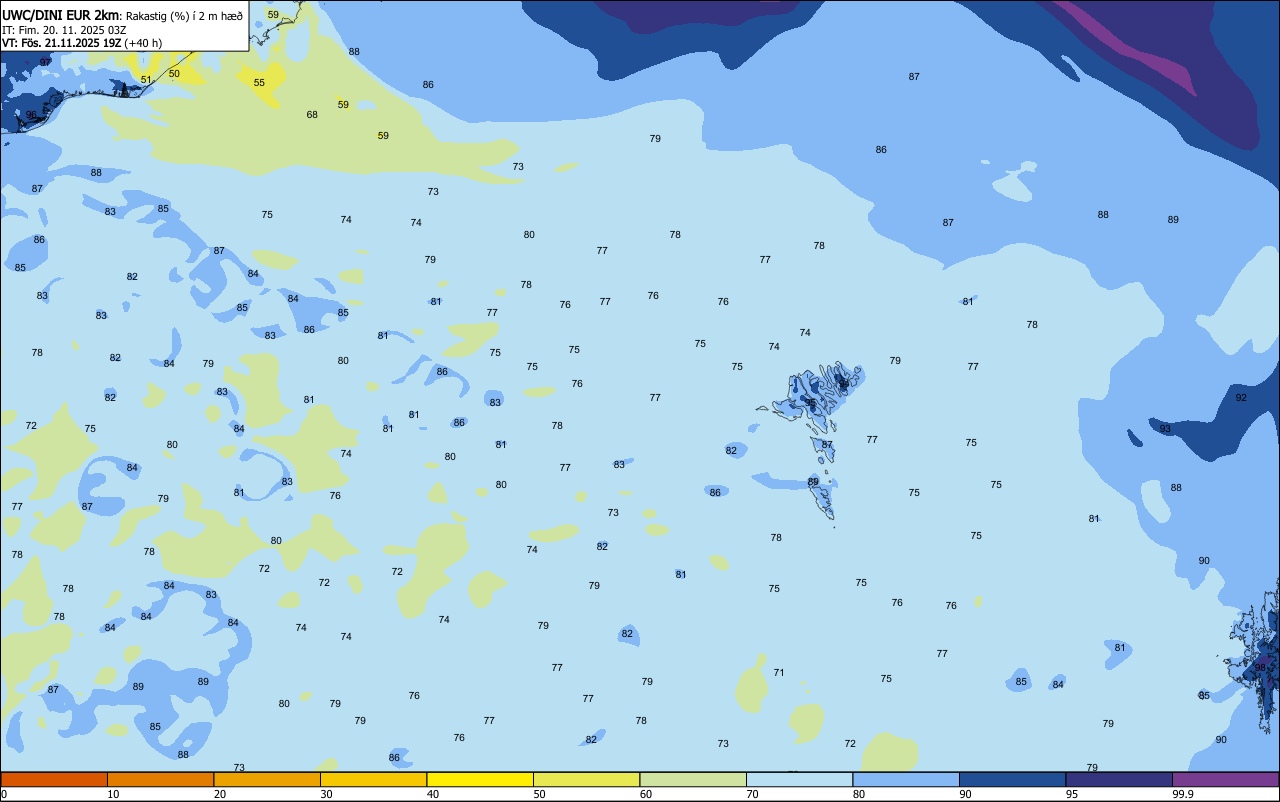1280x802 pixels.
Task: Select the "VT: Fös. 21.11.2025 19Z (+40 h)" line
Action: tap(82, 43)
